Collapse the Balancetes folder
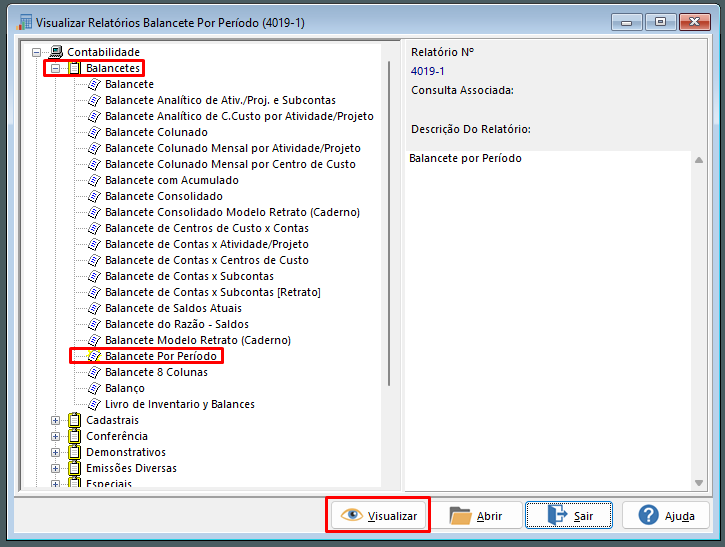Image resolution: width=725 pixels, height=547 pixels. click(x=55, y=68)
